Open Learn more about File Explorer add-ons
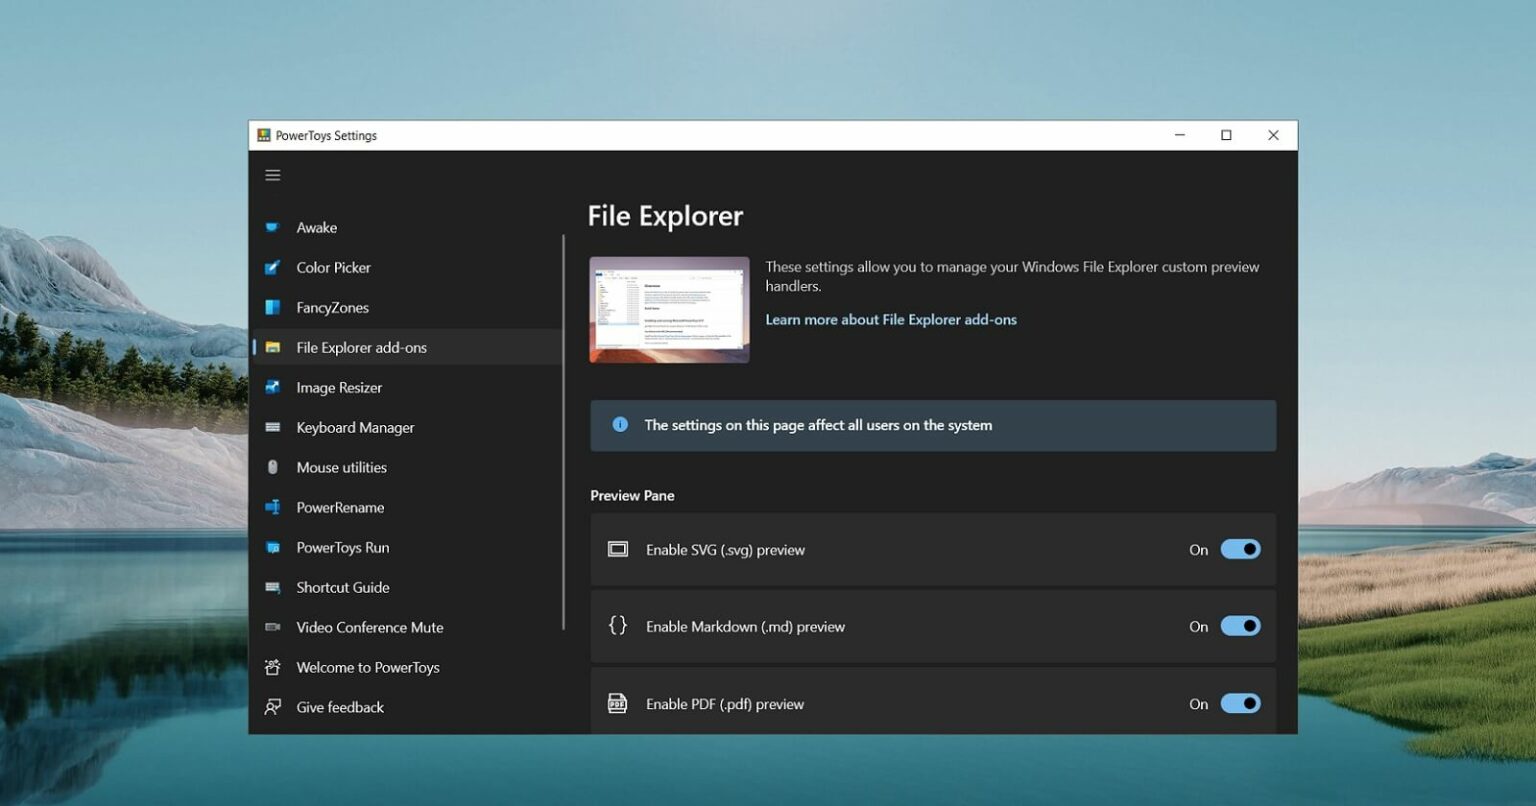The image size is (1536, 806). pyautogui.click(x=891, y=319)
